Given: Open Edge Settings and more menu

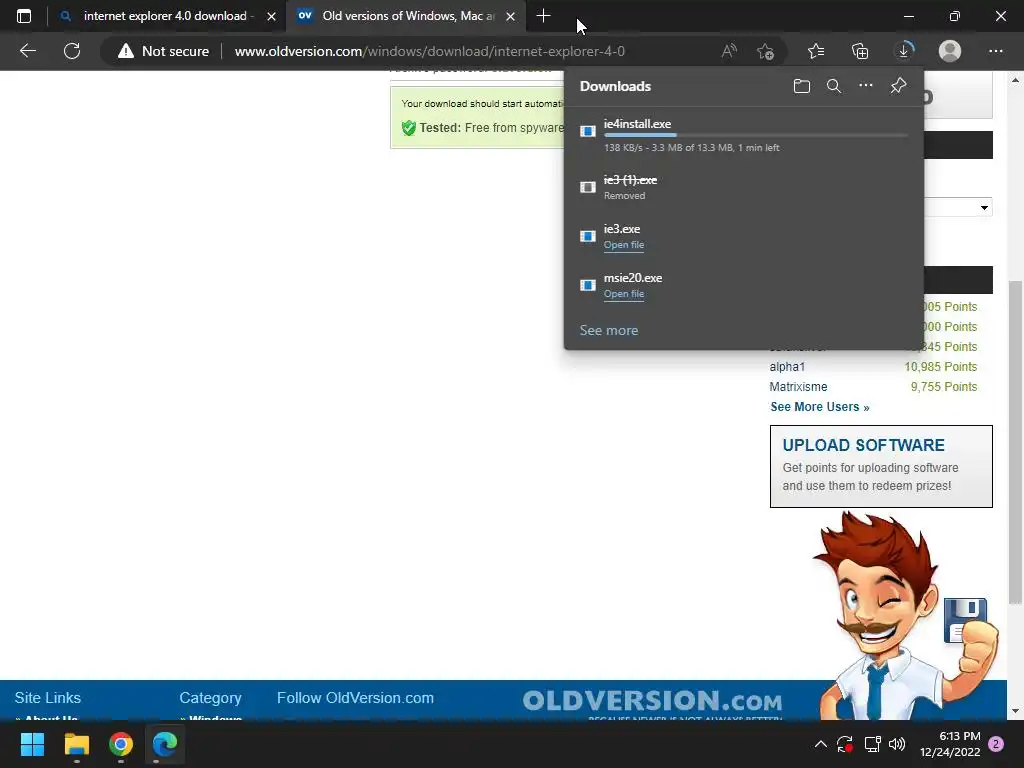Looking at the screenshot, I should (995, 51).
